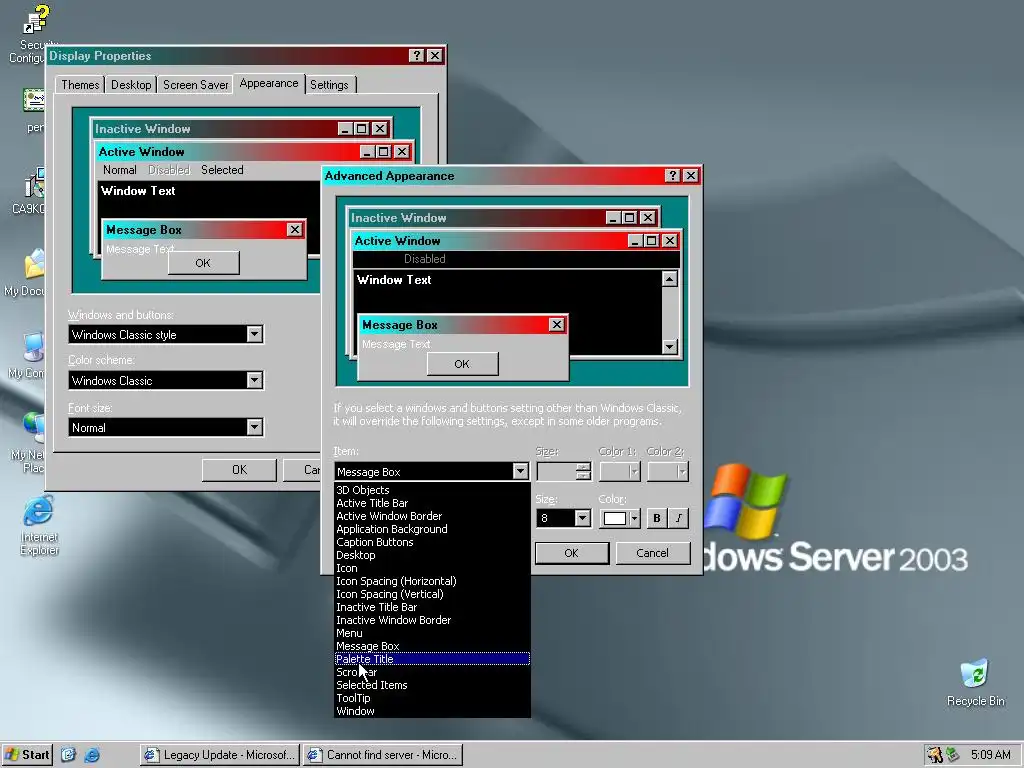Select the Appearance tab
1024x768 pixels.
click(x=268, y=84)
